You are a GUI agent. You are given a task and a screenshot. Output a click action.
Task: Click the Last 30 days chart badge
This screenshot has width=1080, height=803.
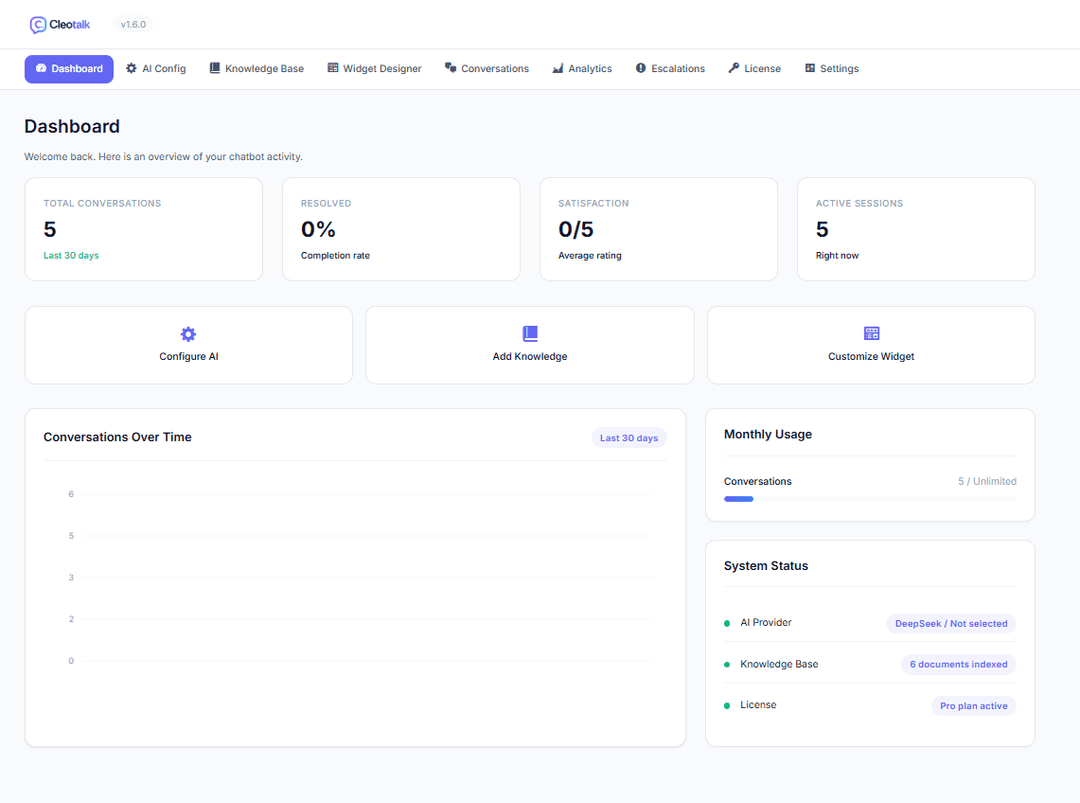(x=629, y=438)
